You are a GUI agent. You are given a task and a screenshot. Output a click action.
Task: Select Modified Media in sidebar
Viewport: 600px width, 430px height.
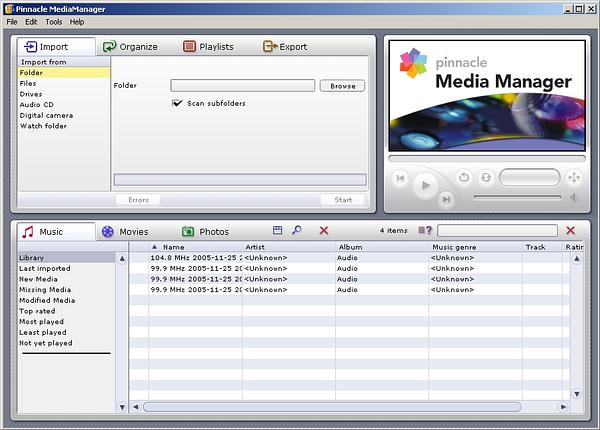pyautogui.click(x=67, y=300)
